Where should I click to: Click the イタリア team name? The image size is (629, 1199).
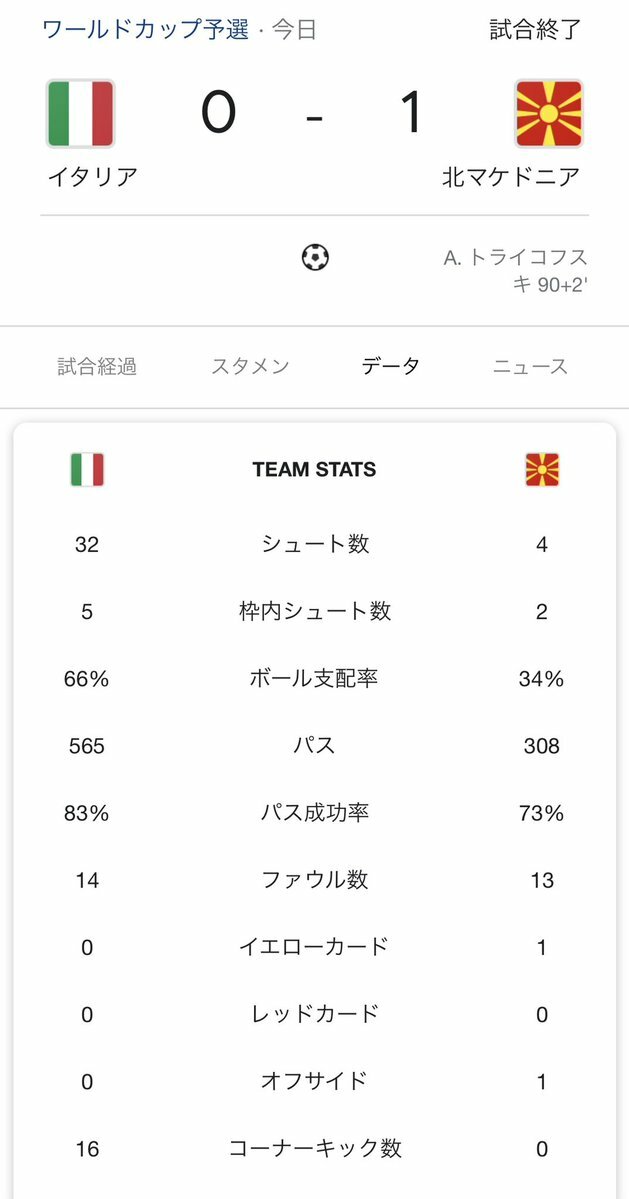coord(92,177)
